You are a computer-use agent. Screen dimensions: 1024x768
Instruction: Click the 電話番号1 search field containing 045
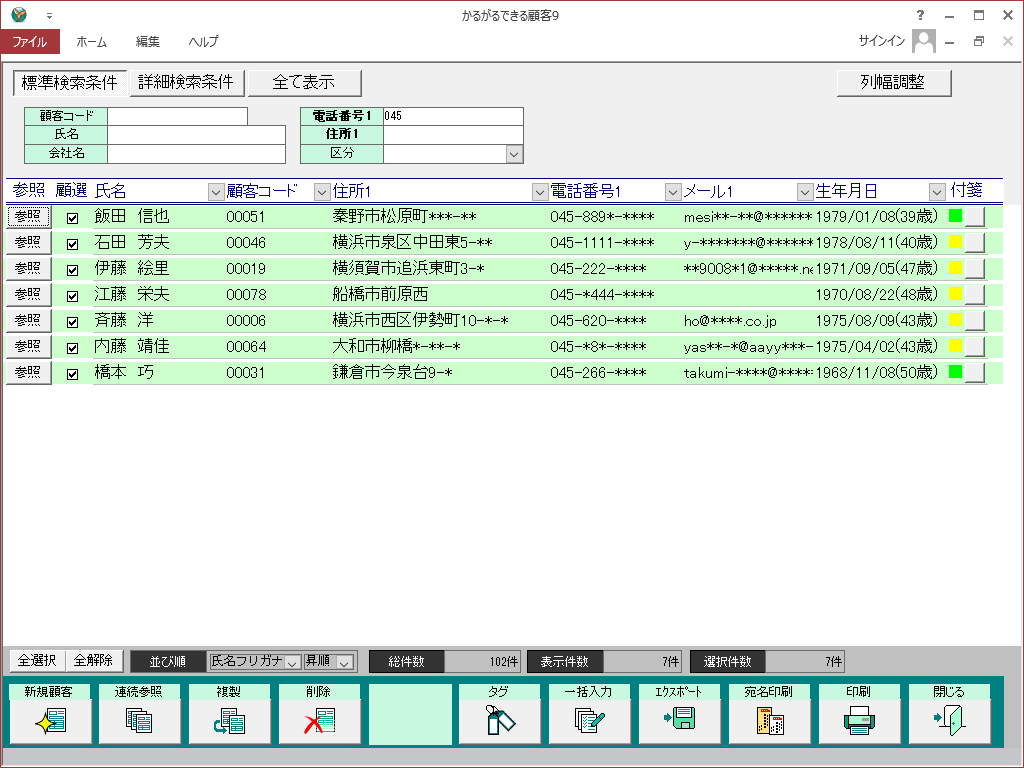pyautogui.click(x=453, y=116)
